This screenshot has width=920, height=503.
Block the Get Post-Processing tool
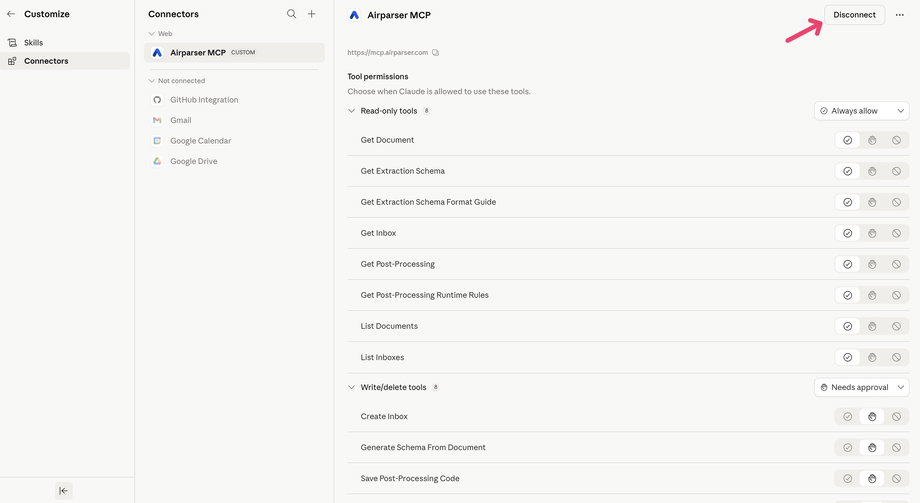(x=897, y=265)
